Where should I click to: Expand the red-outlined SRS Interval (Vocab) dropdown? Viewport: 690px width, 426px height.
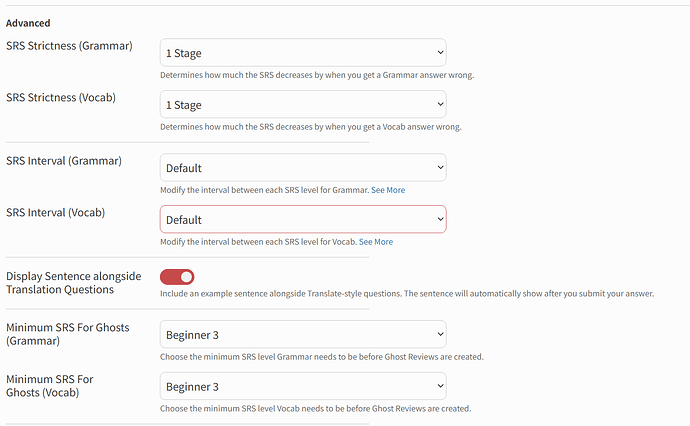point(303,220)
